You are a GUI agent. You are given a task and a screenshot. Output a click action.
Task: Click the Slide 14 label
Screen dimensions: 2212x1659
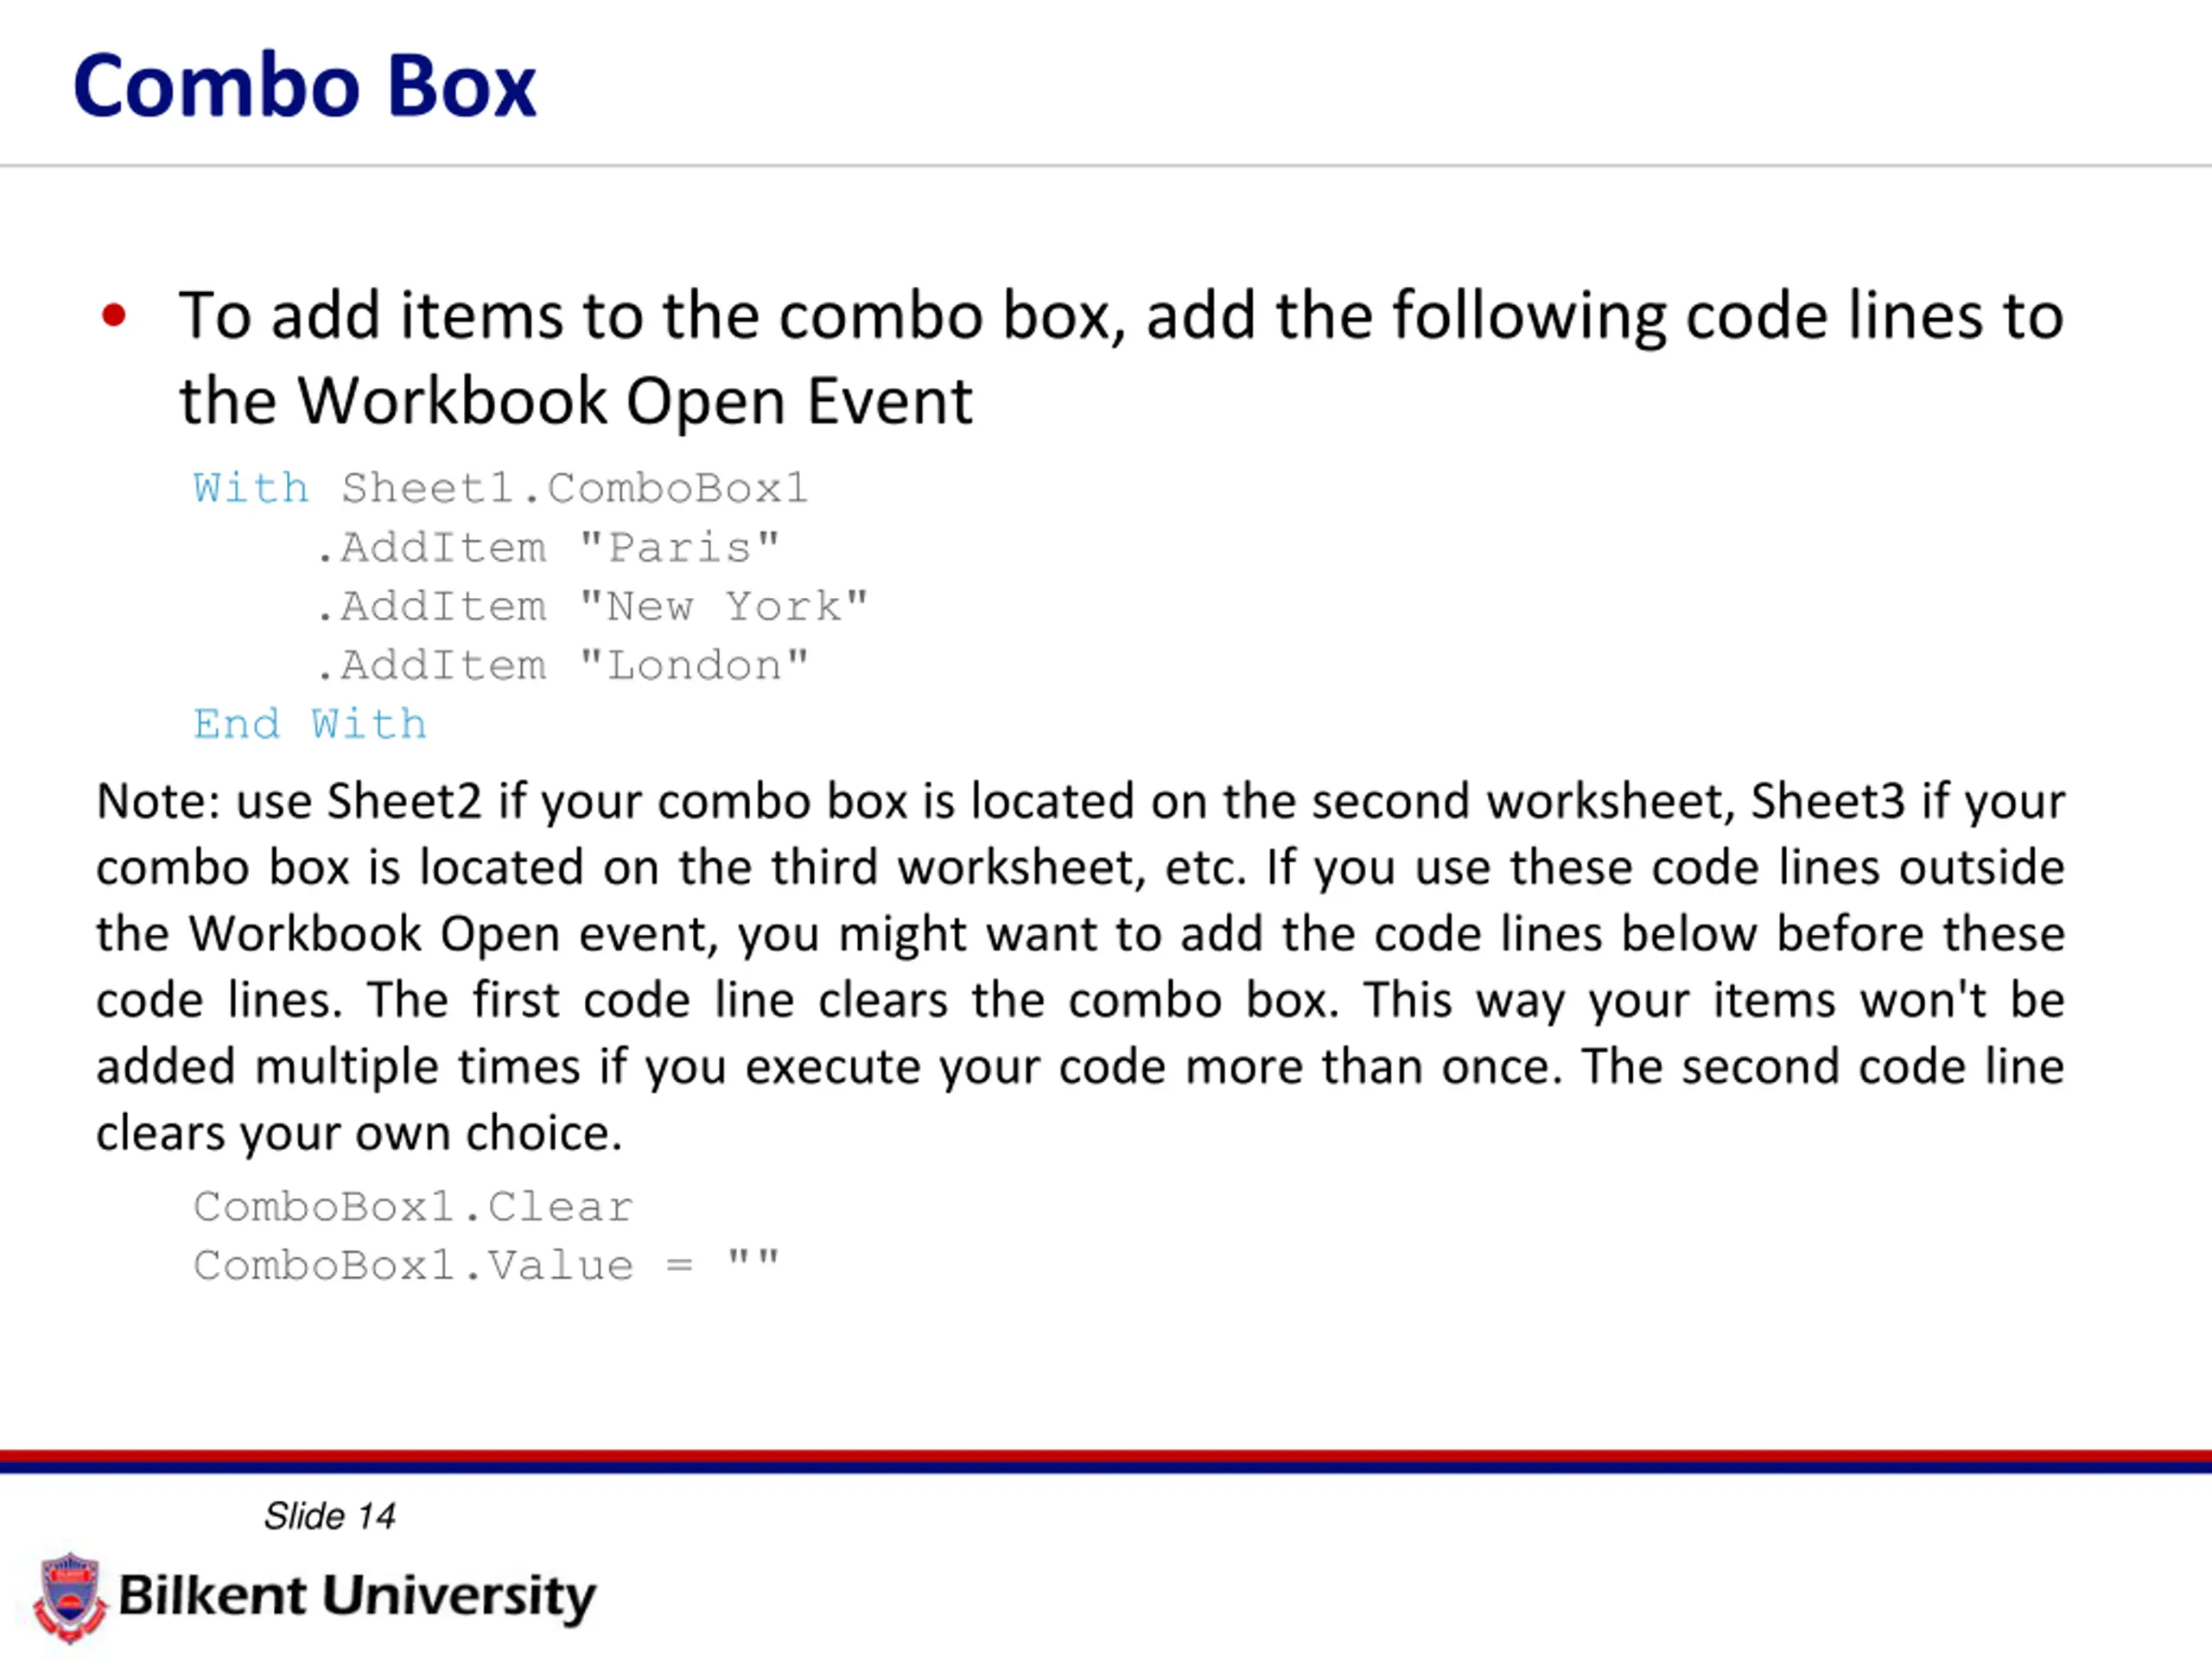click(x=329, y=1516)
